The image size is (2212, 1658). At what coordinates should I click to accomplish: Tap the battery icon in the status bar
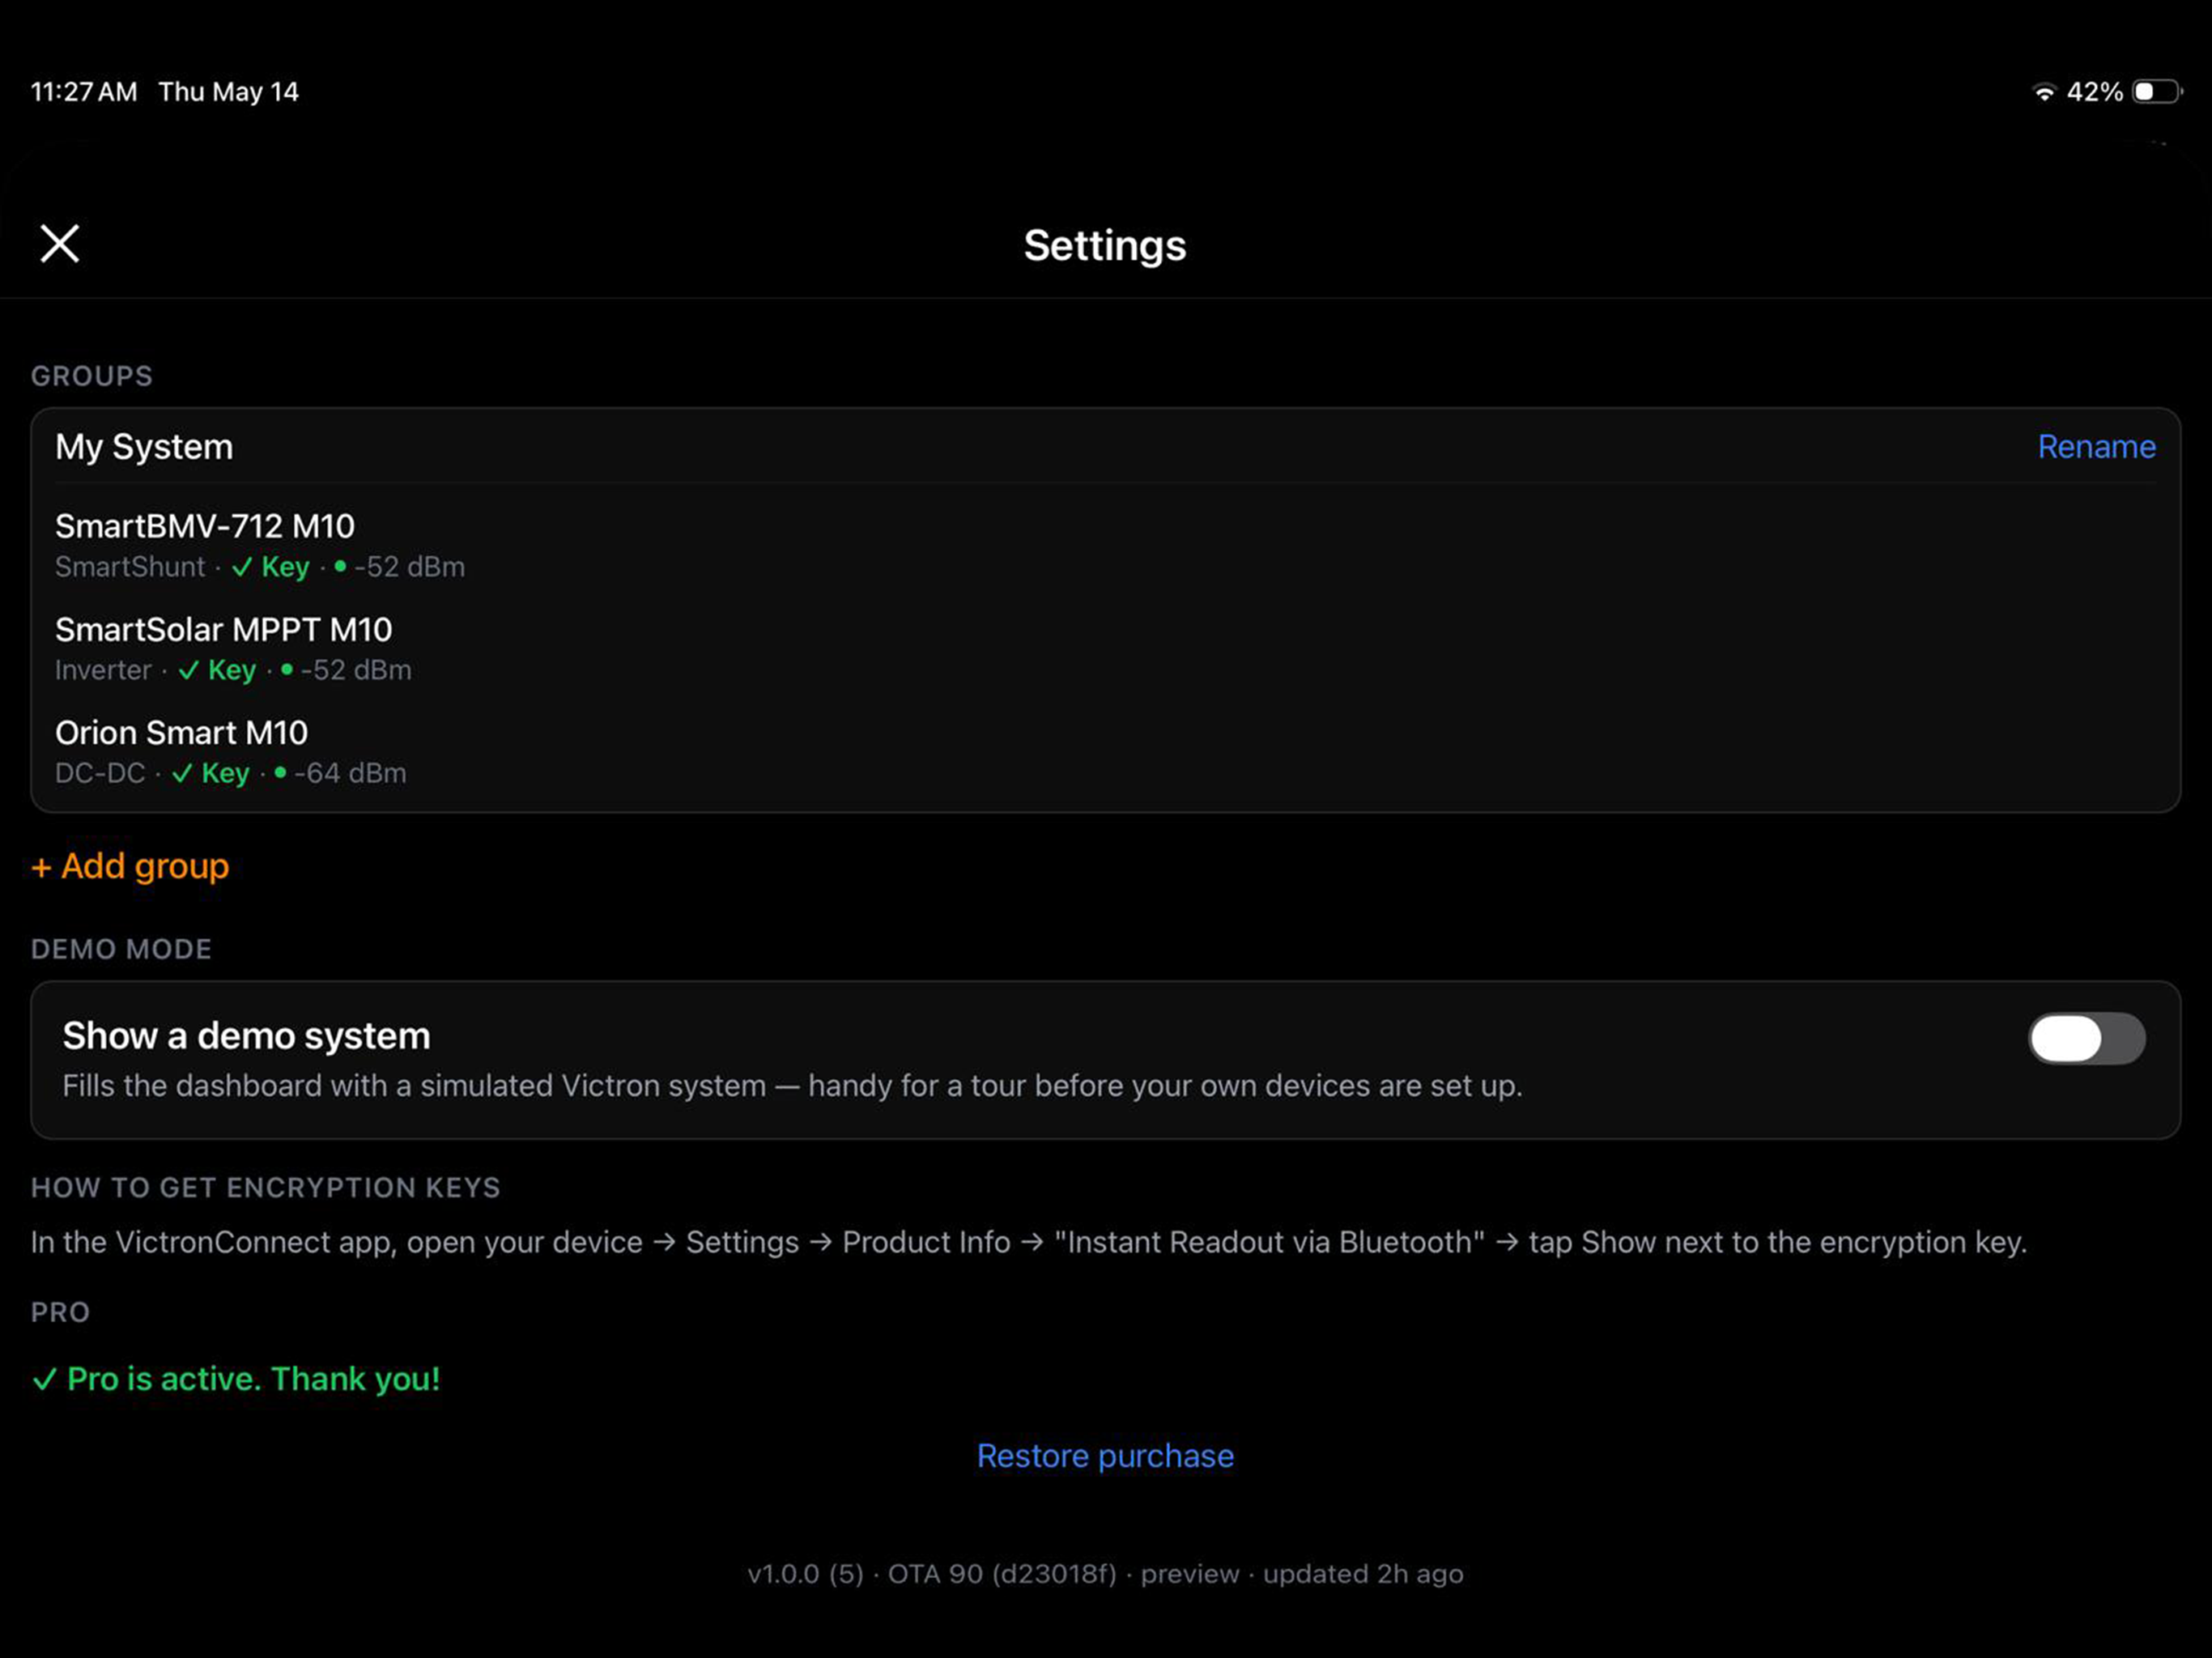[x=2157, y=92]
